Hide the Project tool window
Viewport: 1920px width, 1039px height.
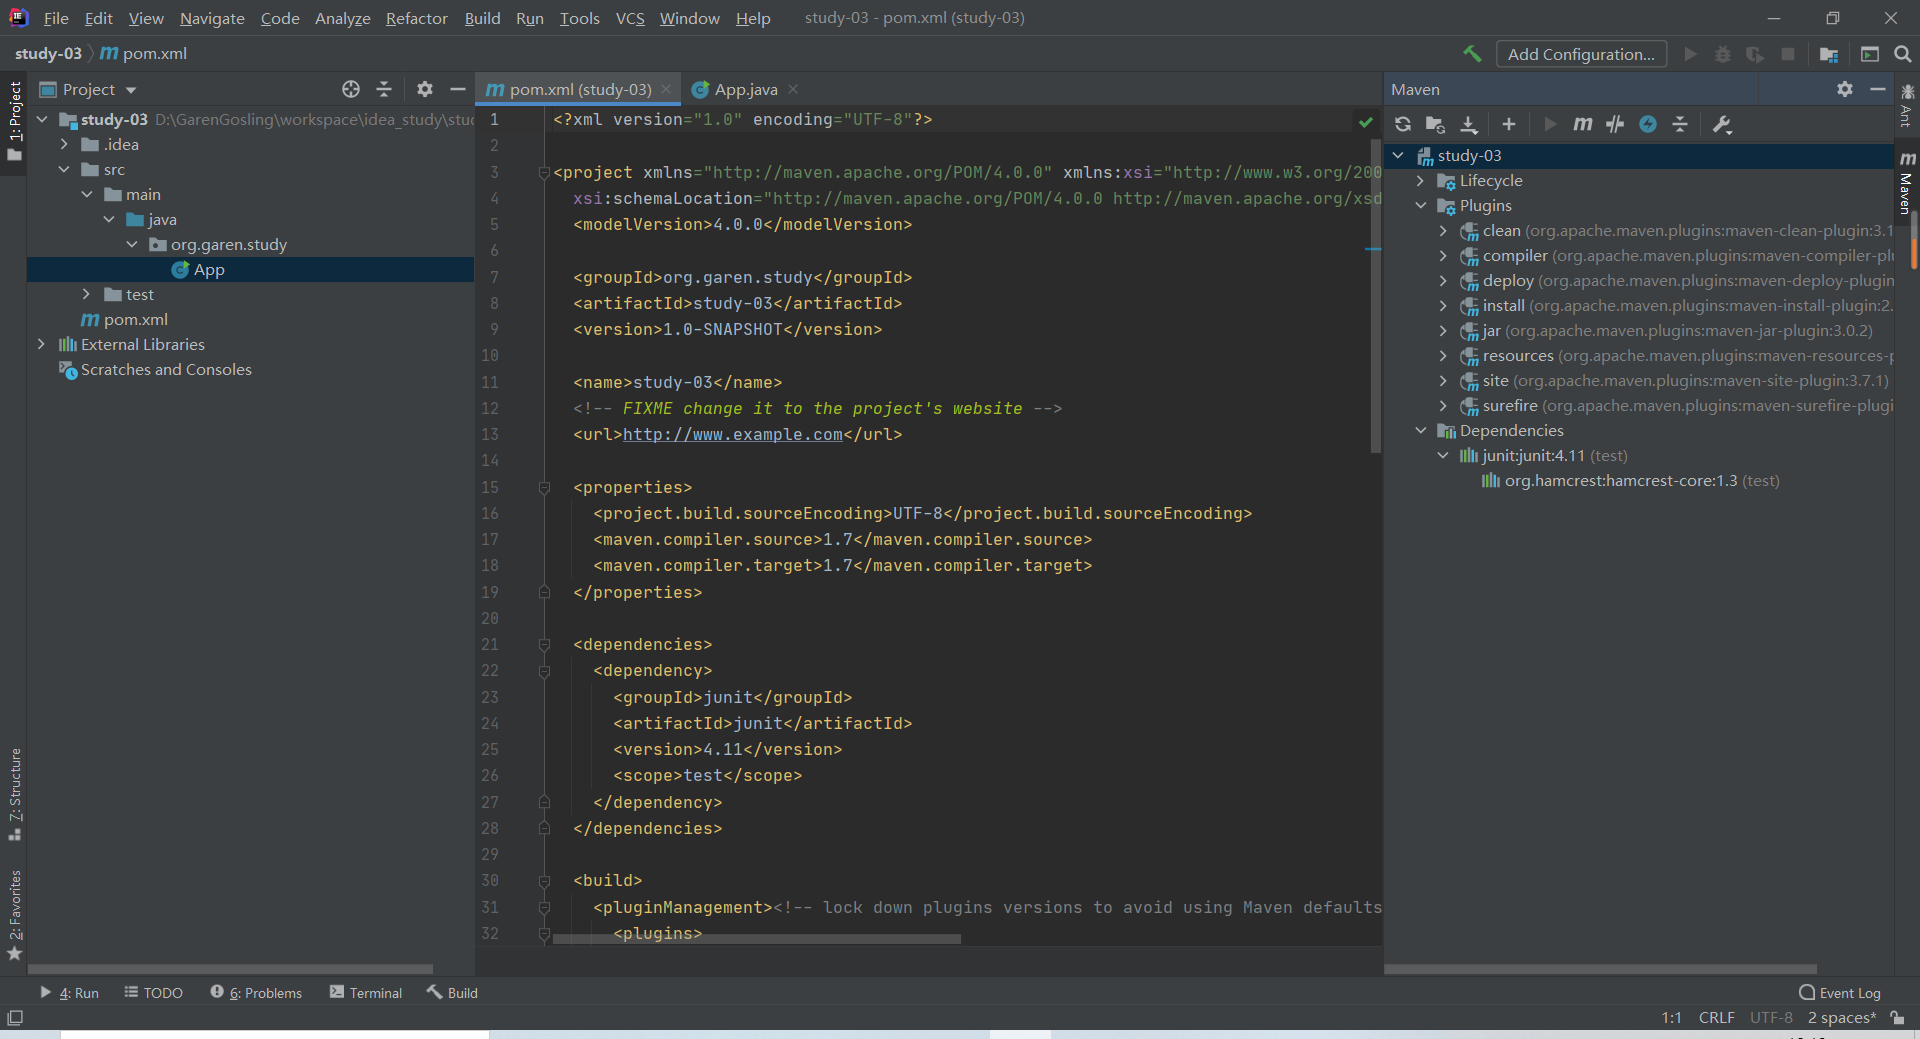[458, 89]
